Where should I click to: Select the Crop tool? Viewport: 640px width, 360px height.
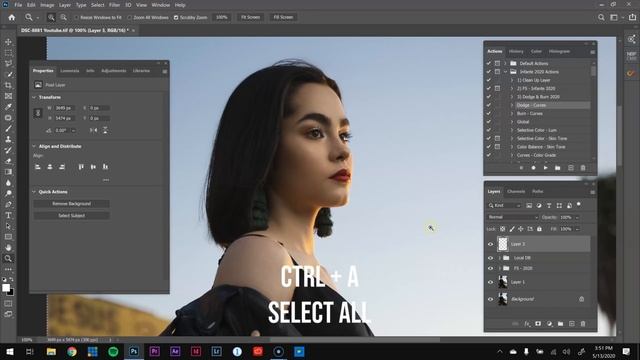click(x=8, y=85)
